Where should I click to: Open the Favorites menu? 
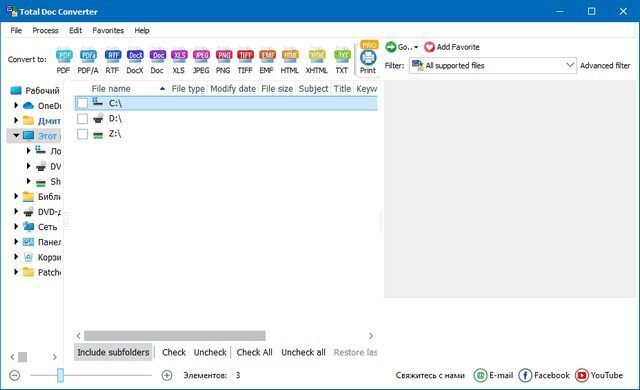tap(108, 31)
